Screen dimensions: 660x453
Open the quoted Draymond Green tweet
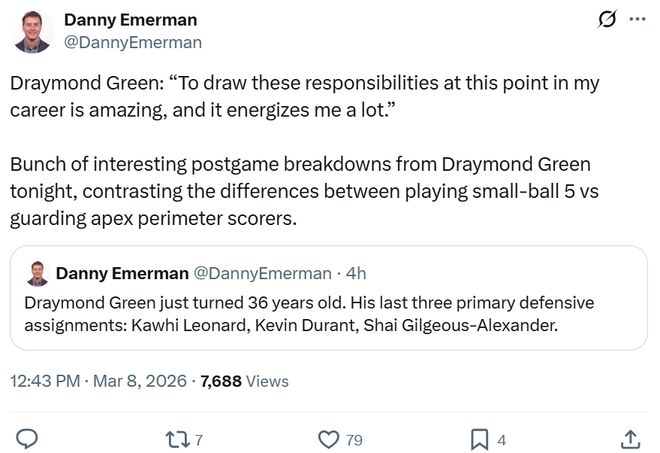[330, 311]
